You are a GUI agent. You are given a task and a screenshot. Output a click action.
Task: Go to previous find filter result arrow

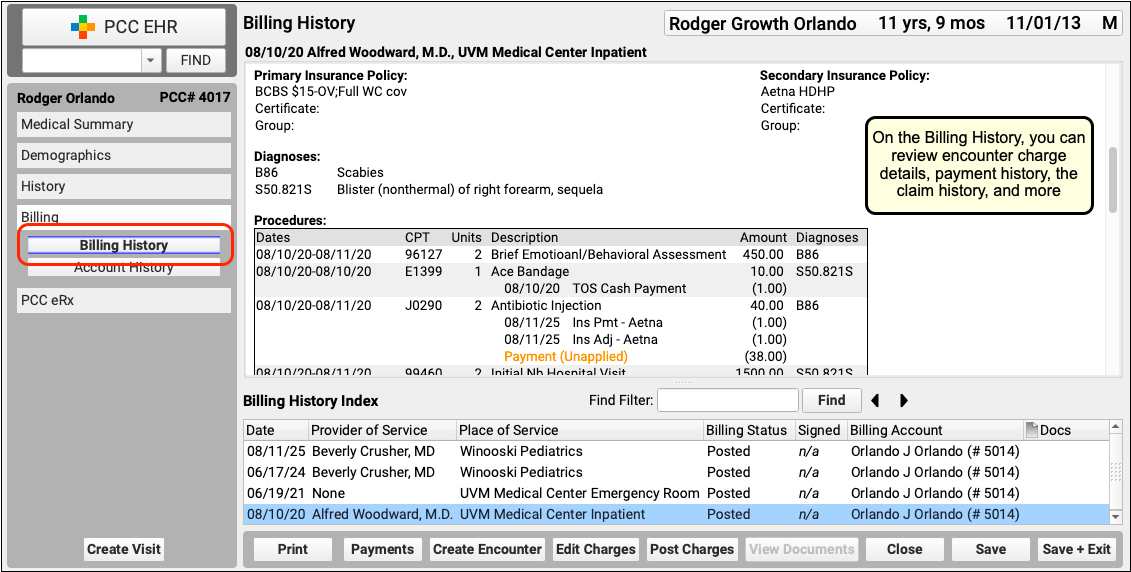point(876,400)
